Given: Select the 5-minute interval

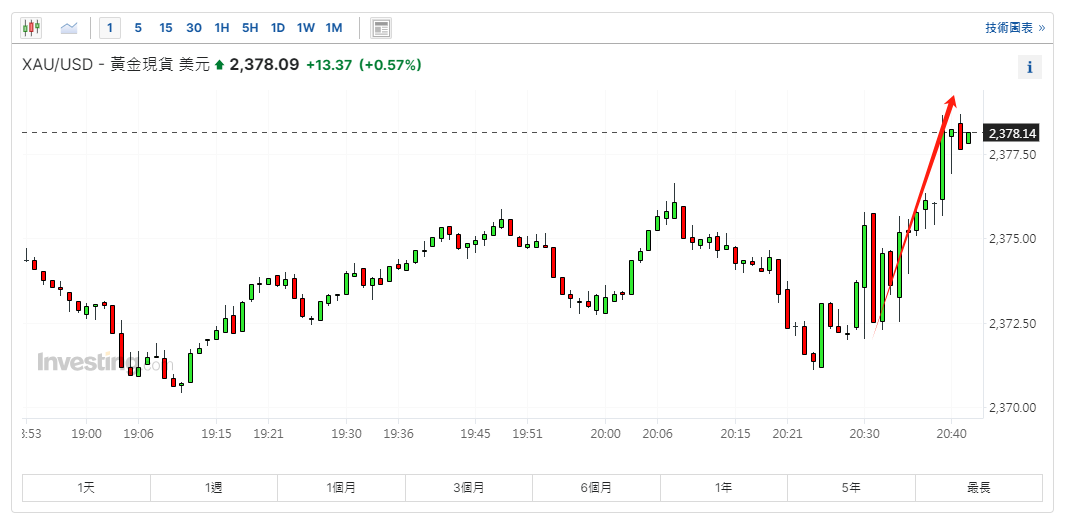Looking at the screenshot, I should tap(138, 28).
